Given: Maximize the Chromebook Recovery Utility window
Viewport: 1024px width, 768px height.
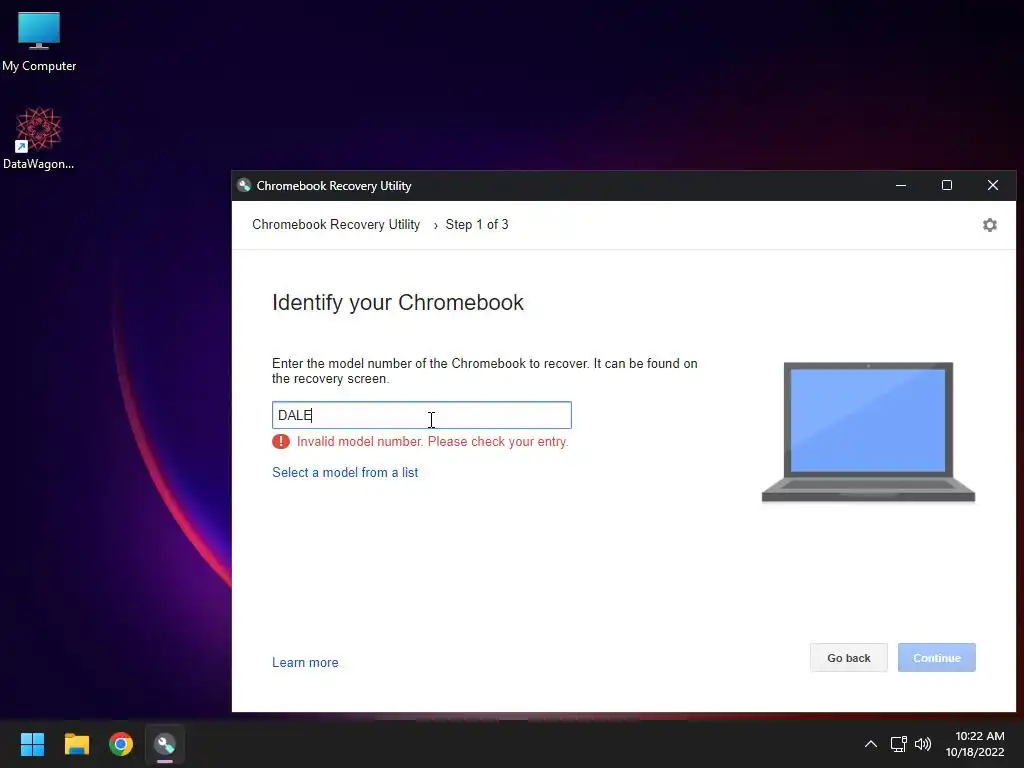Looking at the screenshot, I should tap(946, 185).
